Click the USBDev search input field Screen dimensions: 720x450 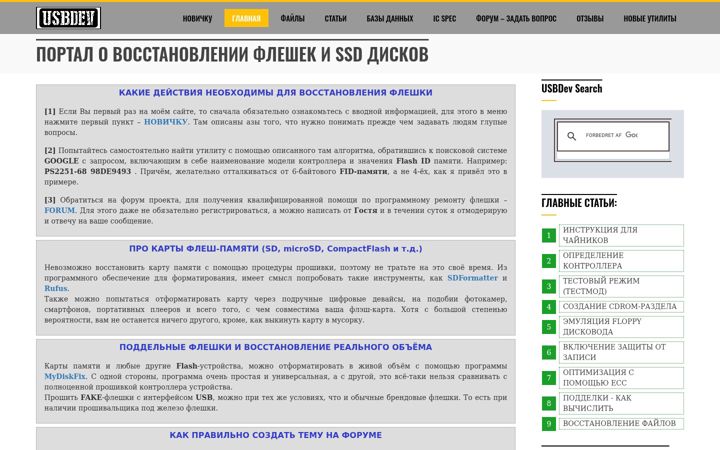point(613,136)
